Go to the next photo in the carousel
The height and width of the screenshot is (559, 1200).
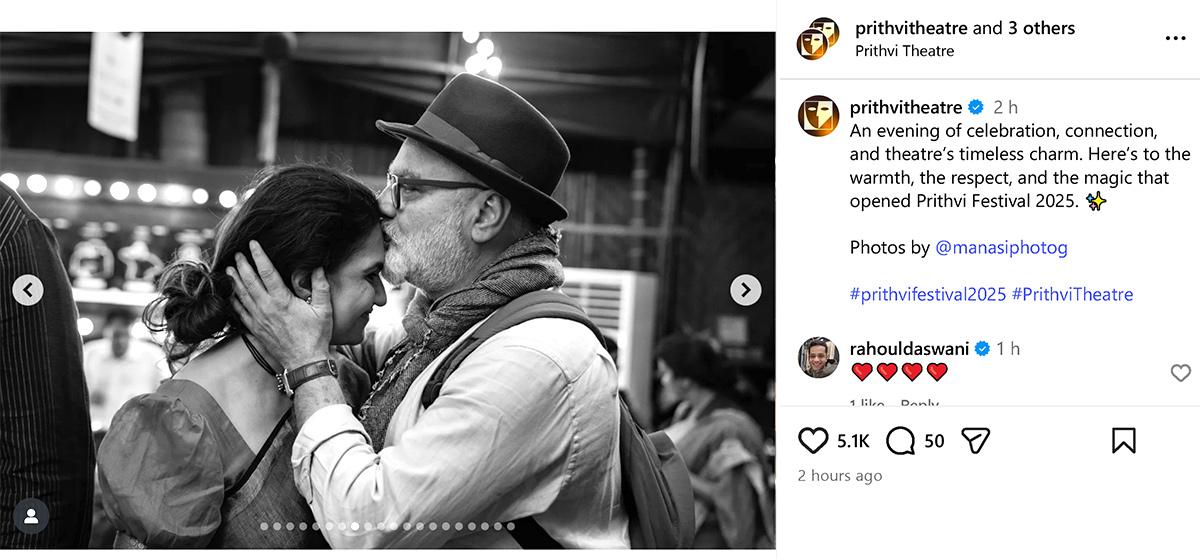click(745, 290)
